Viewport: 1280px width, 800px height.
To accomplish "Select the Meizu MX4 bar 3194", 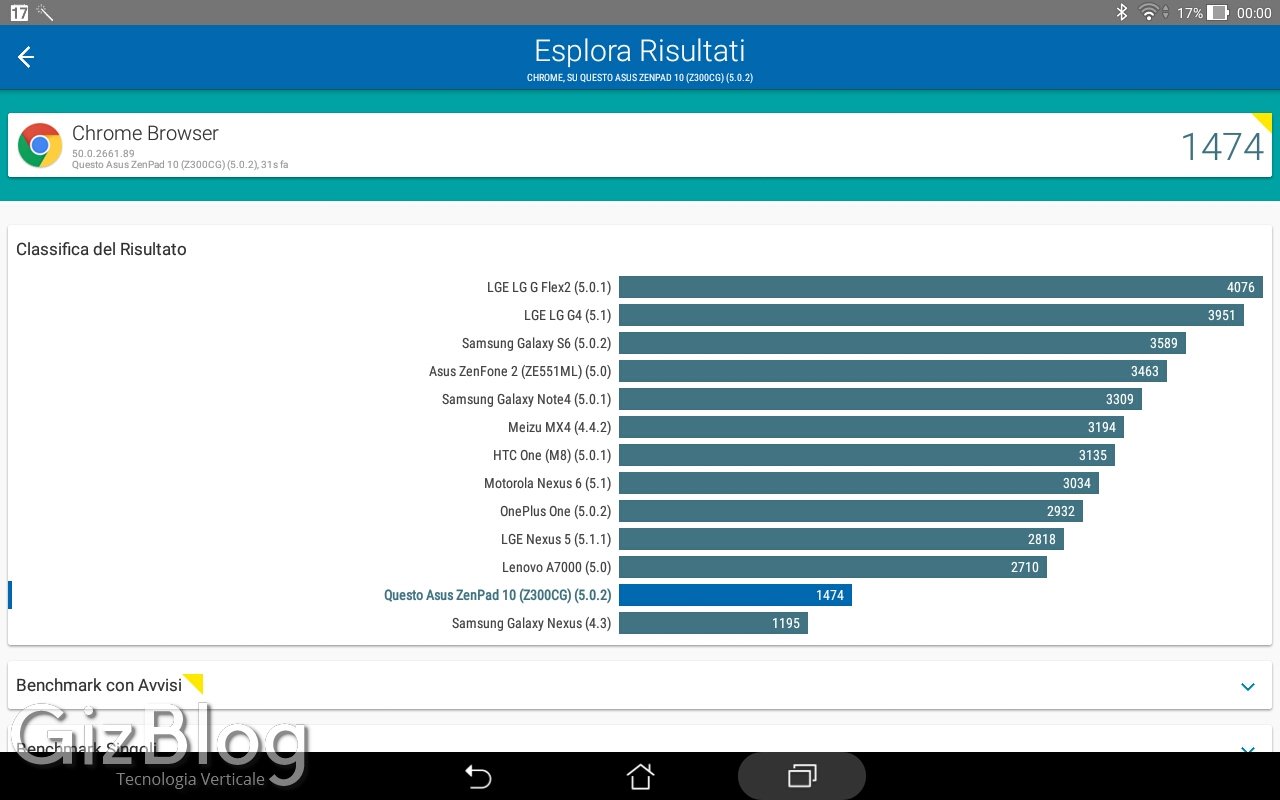I will coord(871,427).
